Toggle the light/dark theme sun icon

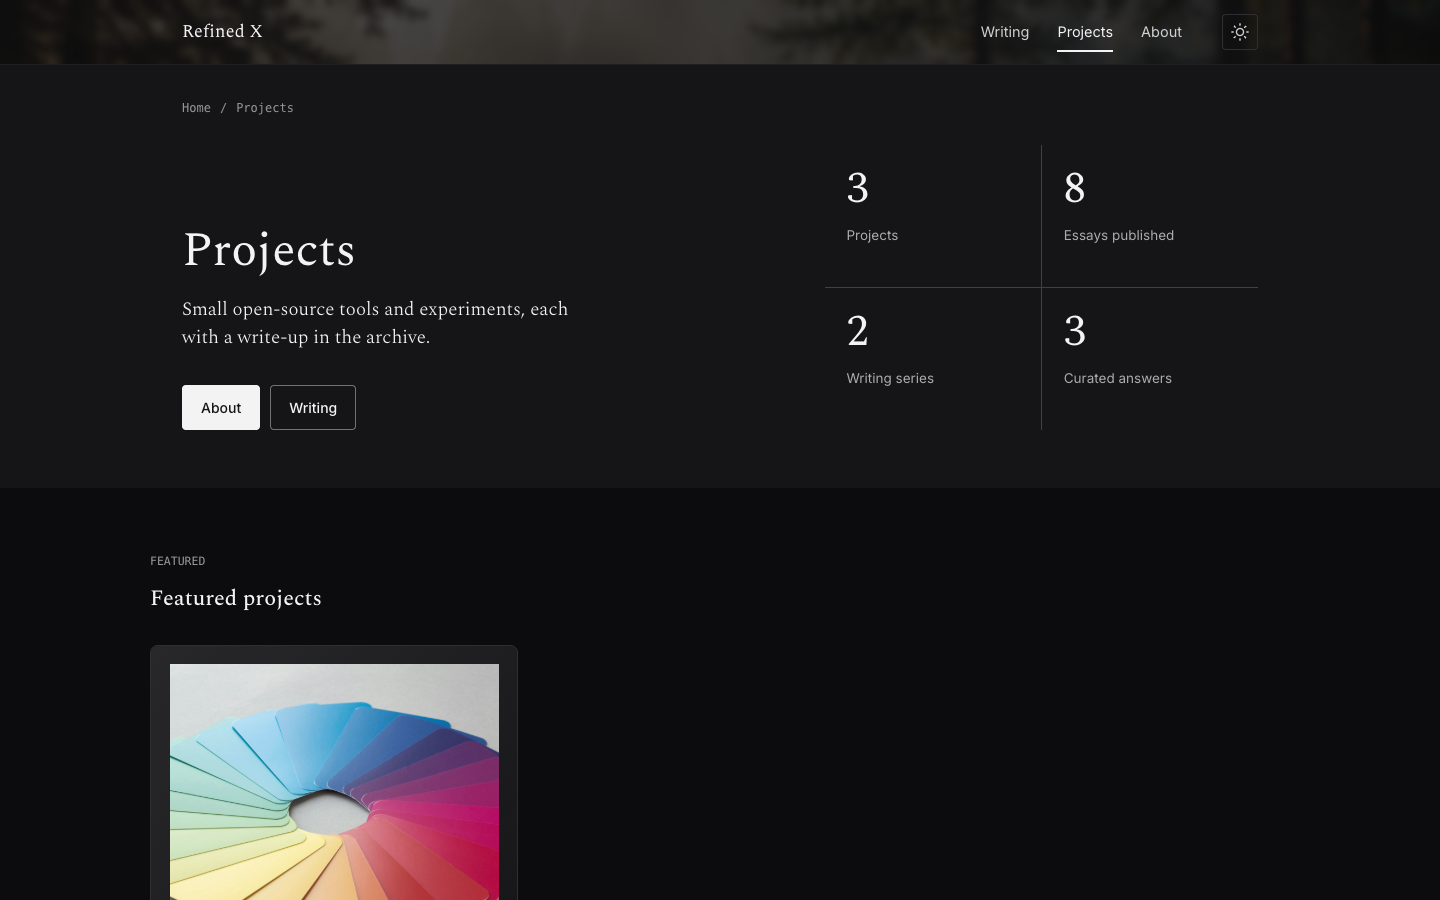1240,32
